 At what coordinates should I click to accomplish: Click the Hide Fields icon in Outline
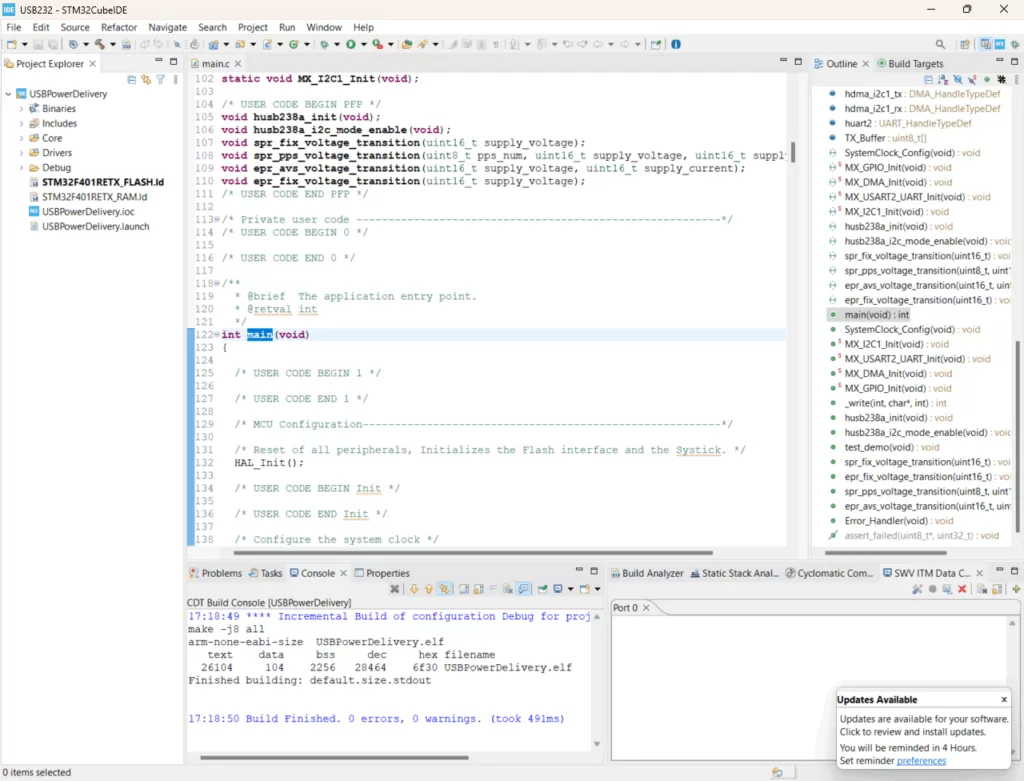pyautogui.click(x=957, y=80)
